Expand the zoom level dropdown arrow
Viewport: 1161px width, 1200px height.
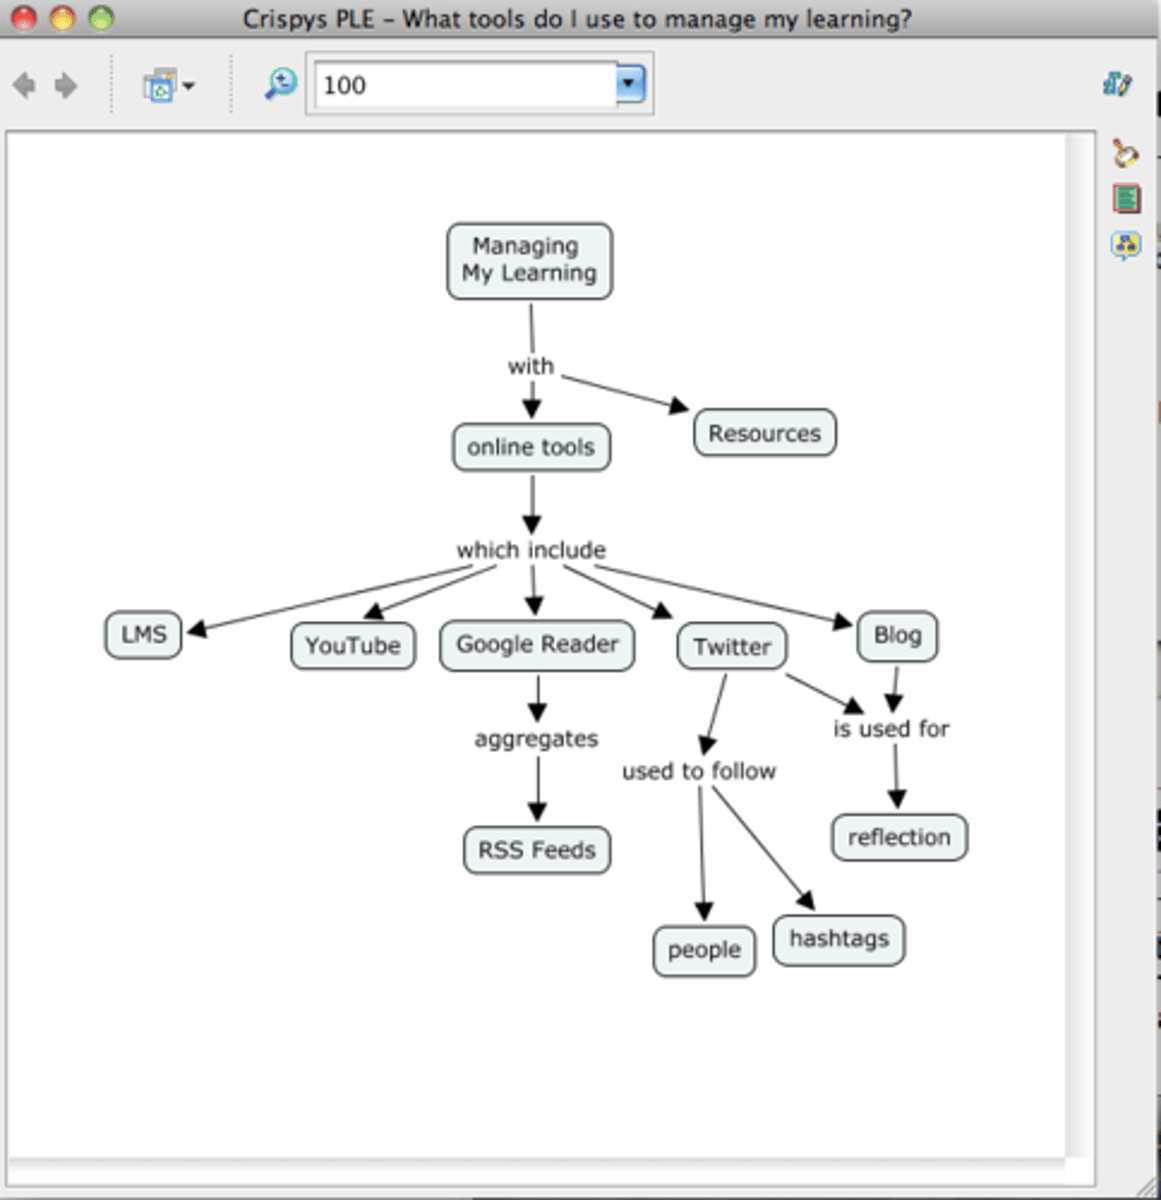click(630, 85)
